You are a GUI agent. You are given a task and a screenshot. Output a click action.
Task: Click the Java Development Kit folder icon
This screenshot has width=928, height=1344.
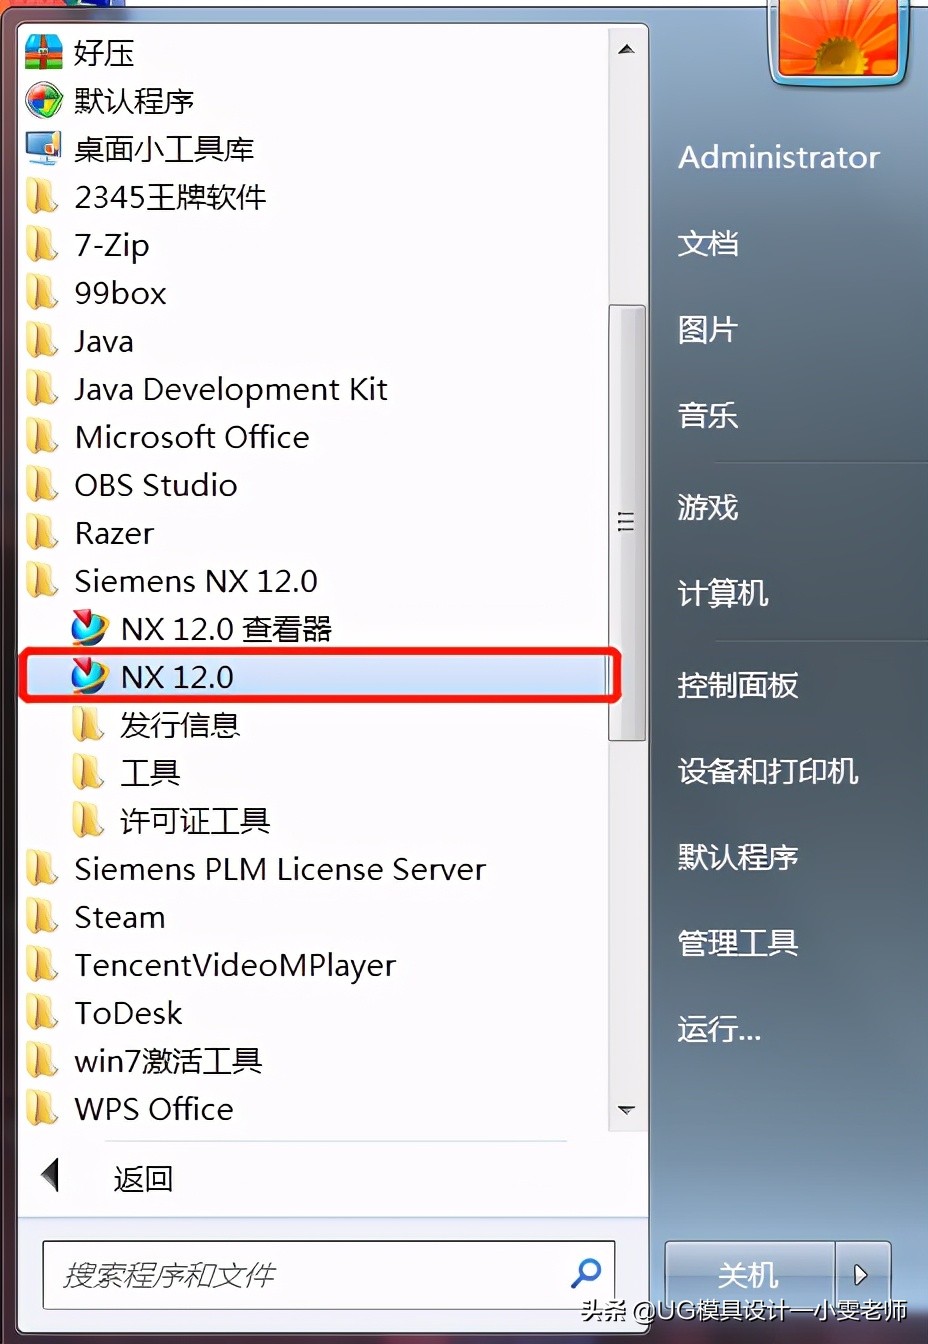click(42, 388)
